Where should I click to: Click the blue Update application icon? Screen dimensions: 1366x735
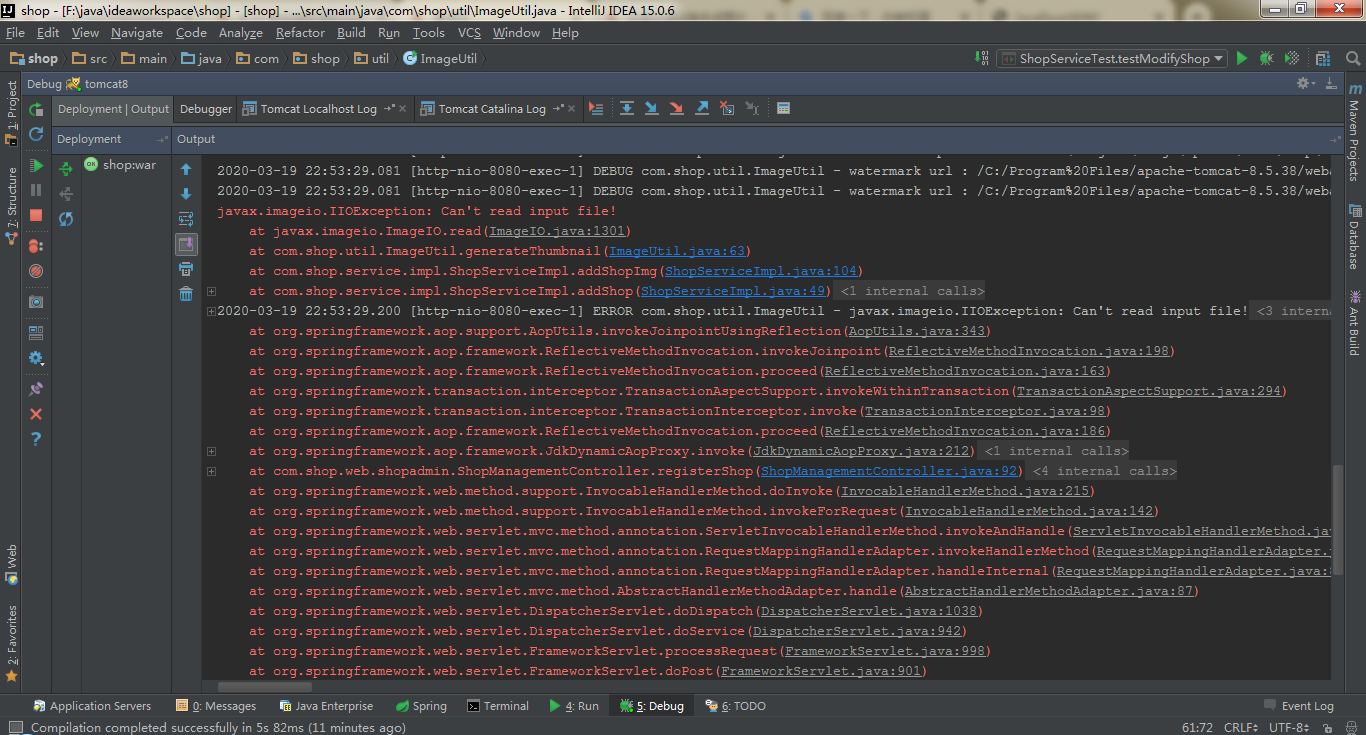[x=36, y=134]
